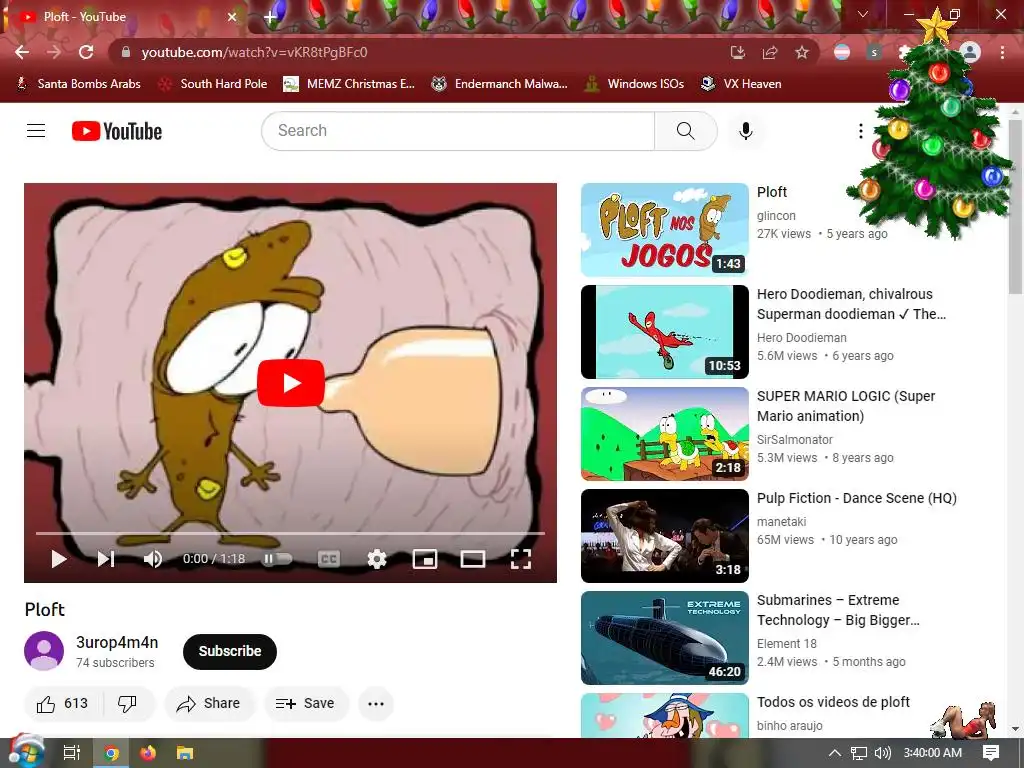Open SUPER MARIO LOGIC video title
Screen dimensions: 1024x768
(846, 406)
